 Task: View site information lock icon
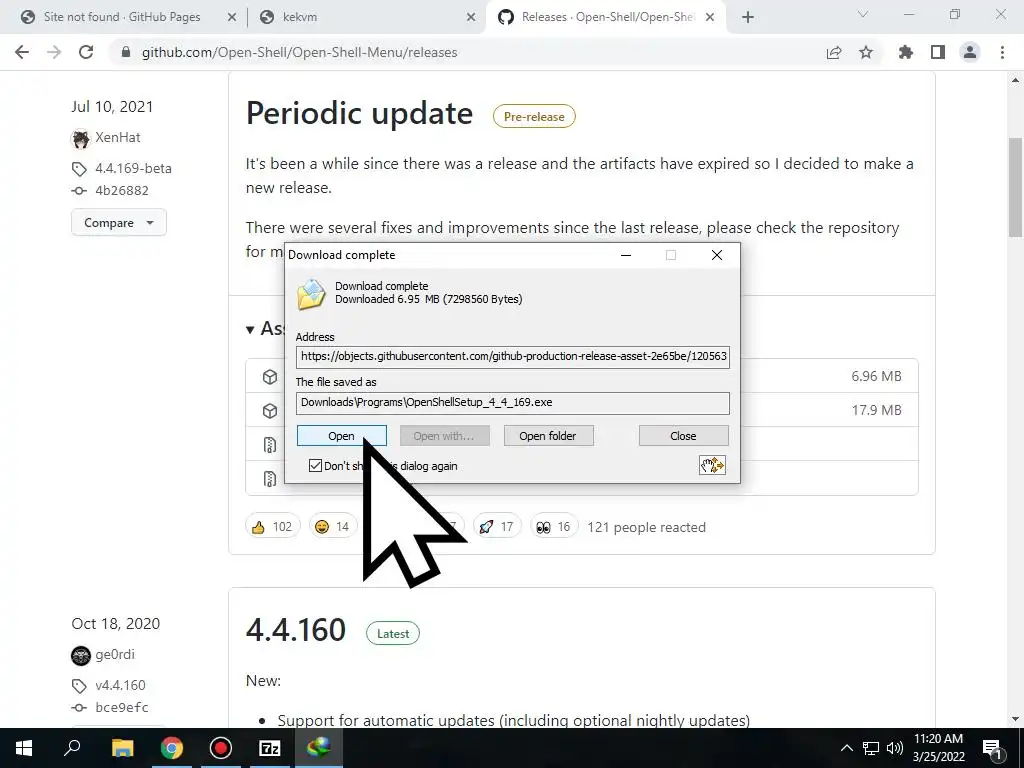click(x=126, y=52)
